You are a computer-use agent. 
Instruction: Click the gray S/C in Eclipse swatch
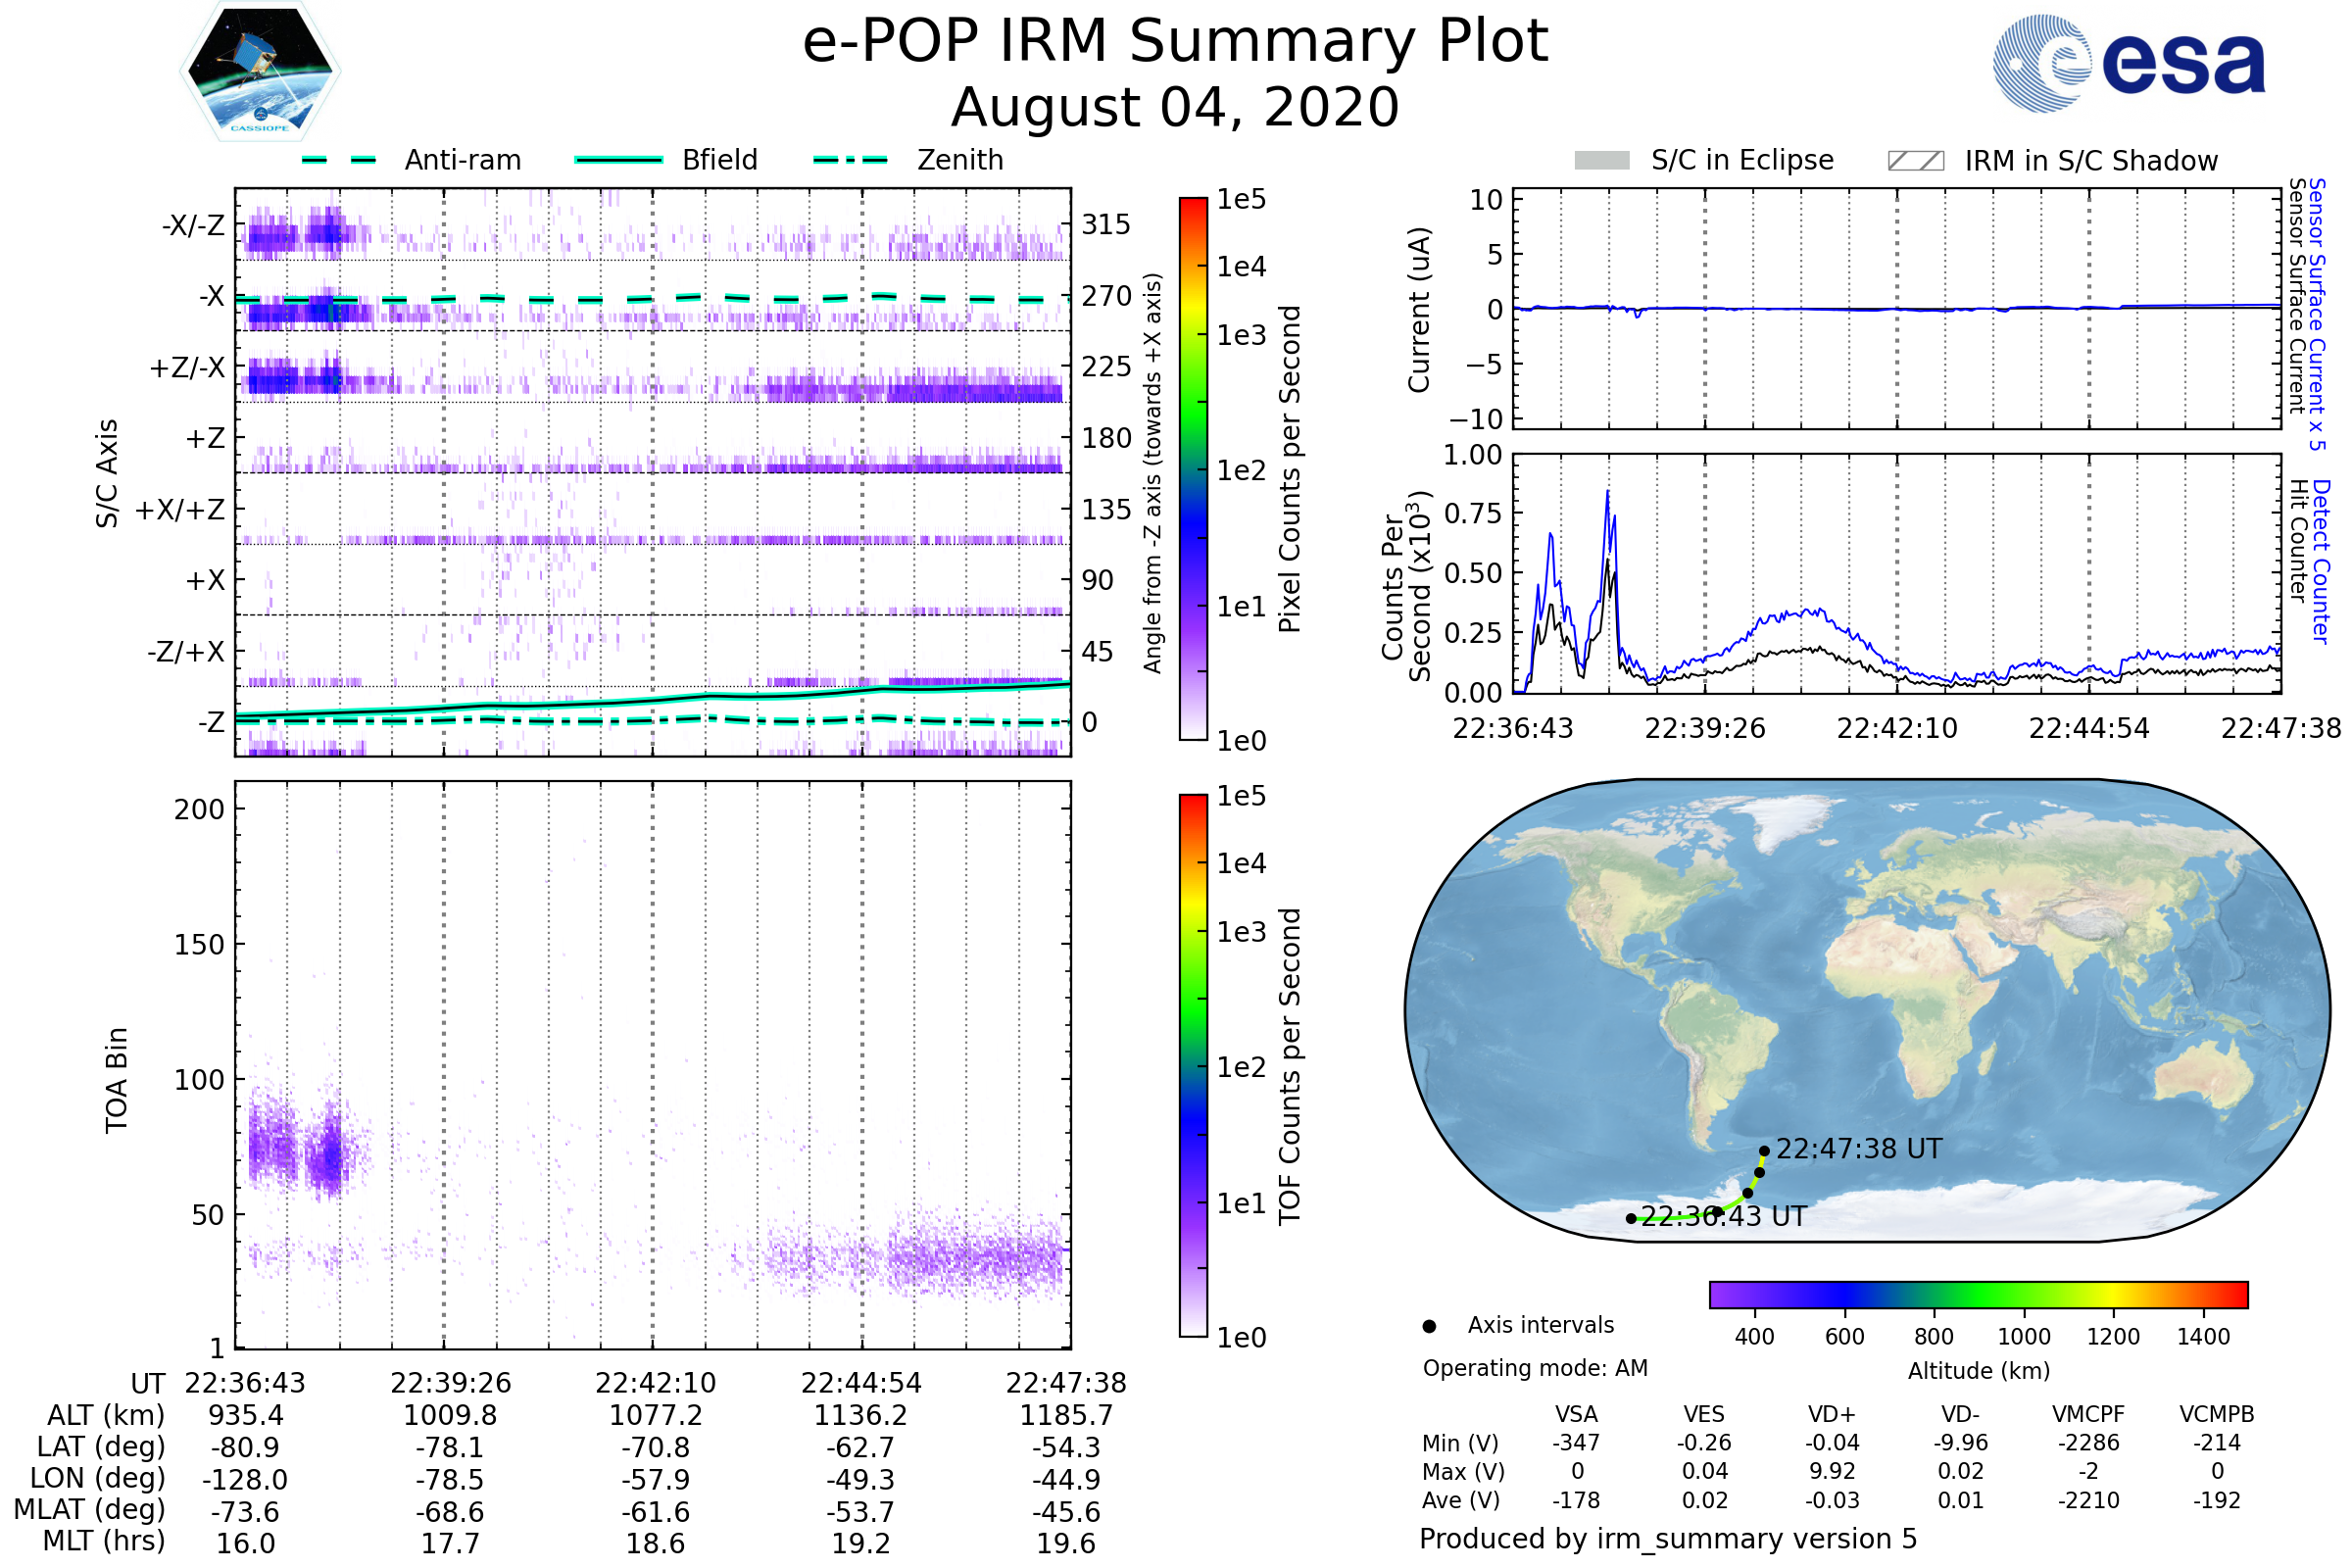coord(1601,161)
